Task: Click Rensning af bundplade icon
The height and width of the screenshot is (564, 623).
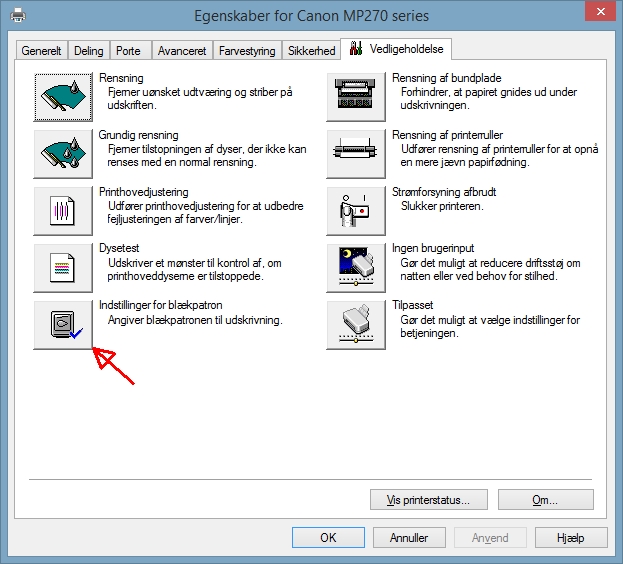Action: click(356, 96)
